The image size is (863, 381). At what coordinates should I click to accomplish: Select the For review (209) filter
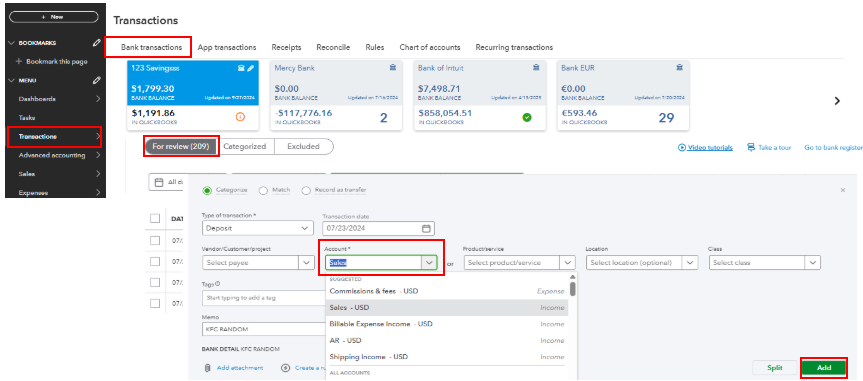[x=181, y=146]
